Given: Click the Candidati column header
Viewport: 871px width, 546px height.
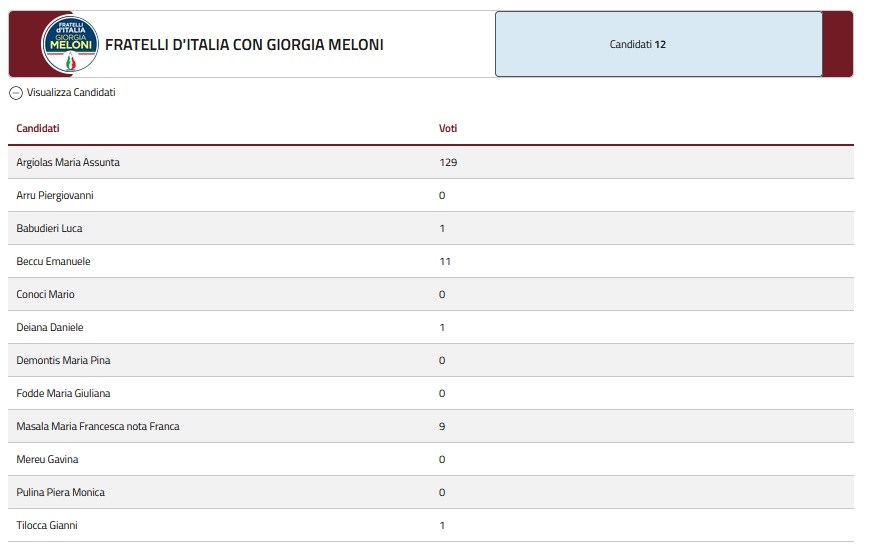Looking at the screenshot, I should (38, 128).
